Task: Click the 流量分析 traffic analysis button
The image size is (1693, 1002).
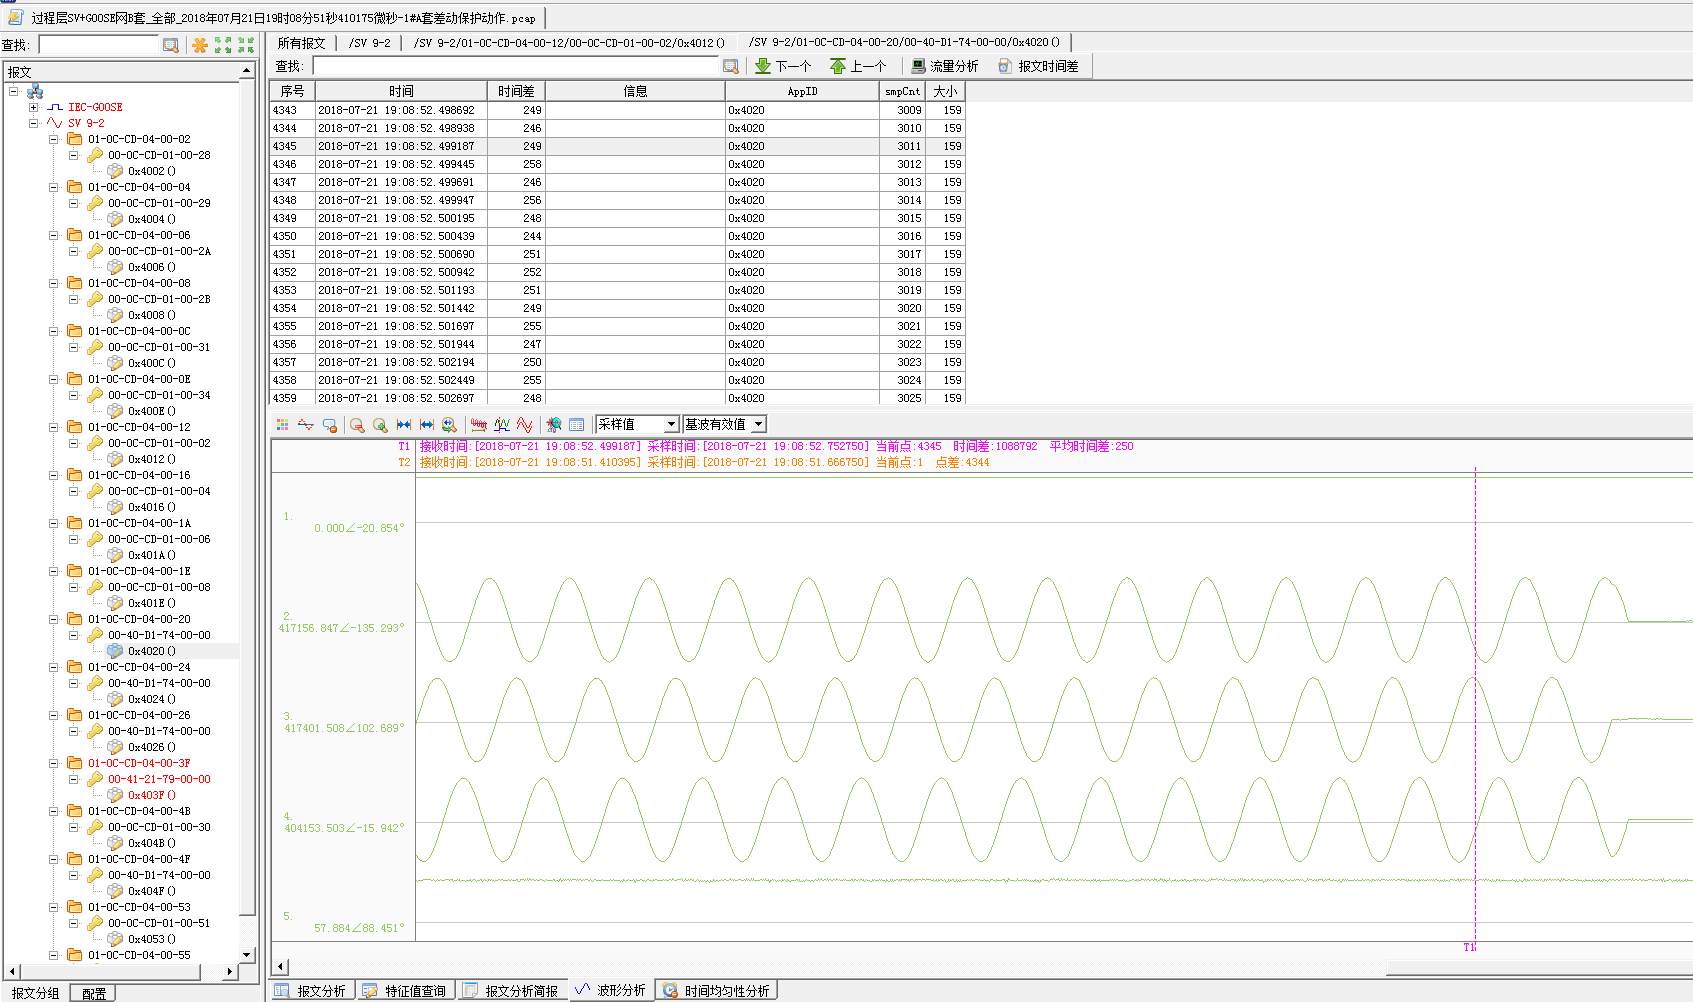Action: (944, 66)
